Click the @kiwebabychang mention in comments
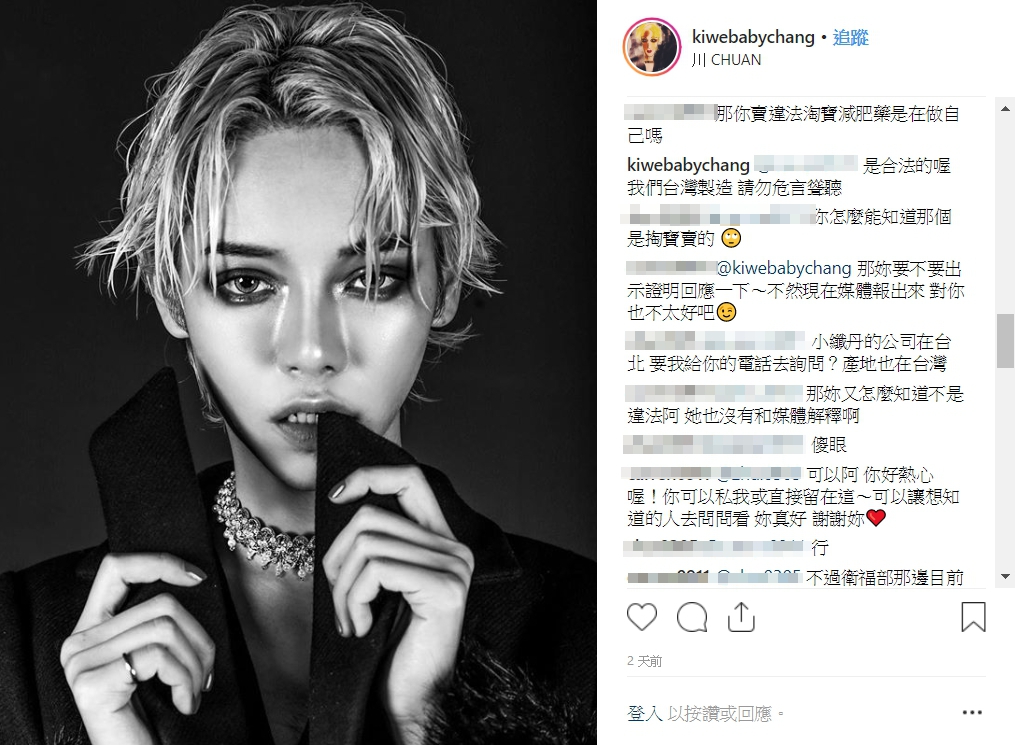Screen dimensions: 1015x745 [x=784, y=268]
